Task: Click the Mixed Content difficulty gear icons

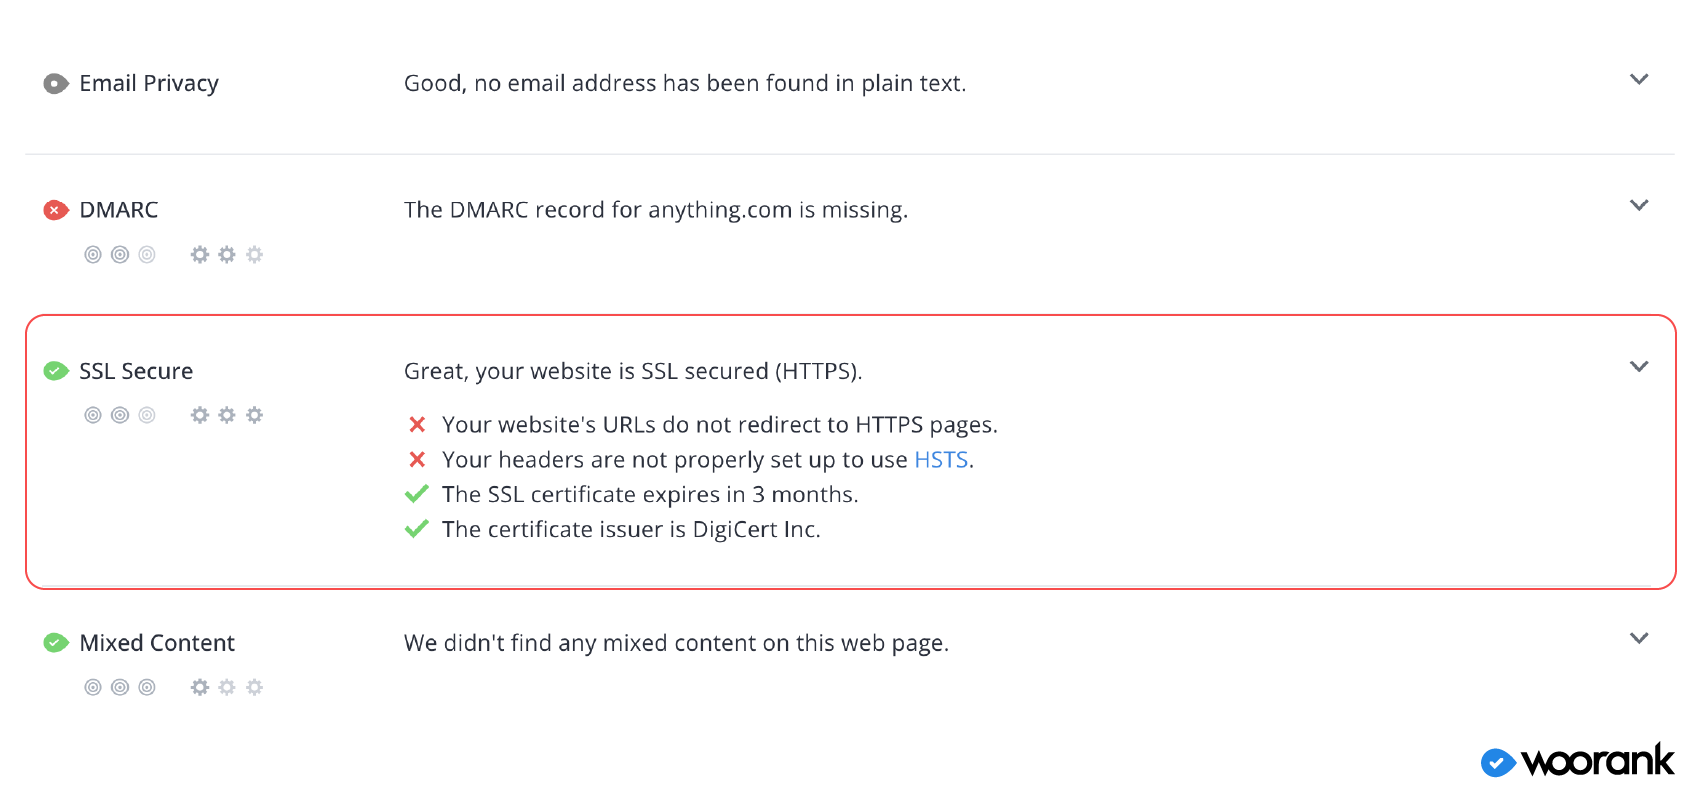Action: pyautogui.click(x=227, y=687)
